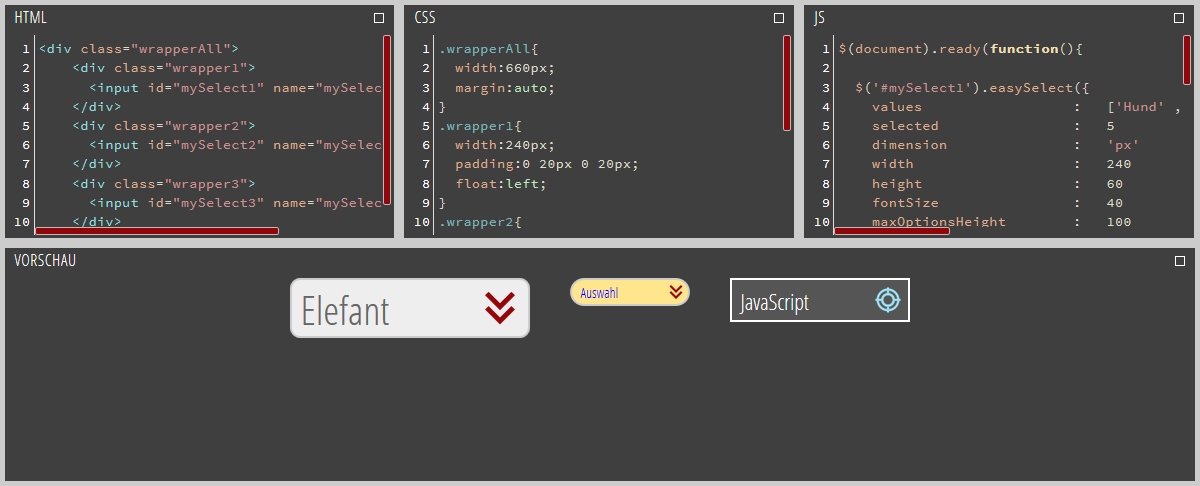1200x486 pixels.
Task: Click the square expand icon in HTML panel
Action: click(379, 18)
